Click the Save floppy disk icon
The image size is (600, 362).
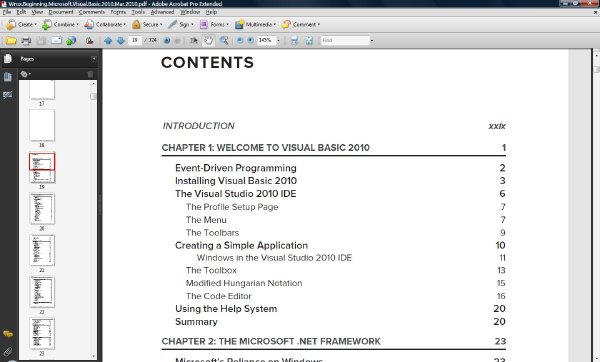(41, 41)
